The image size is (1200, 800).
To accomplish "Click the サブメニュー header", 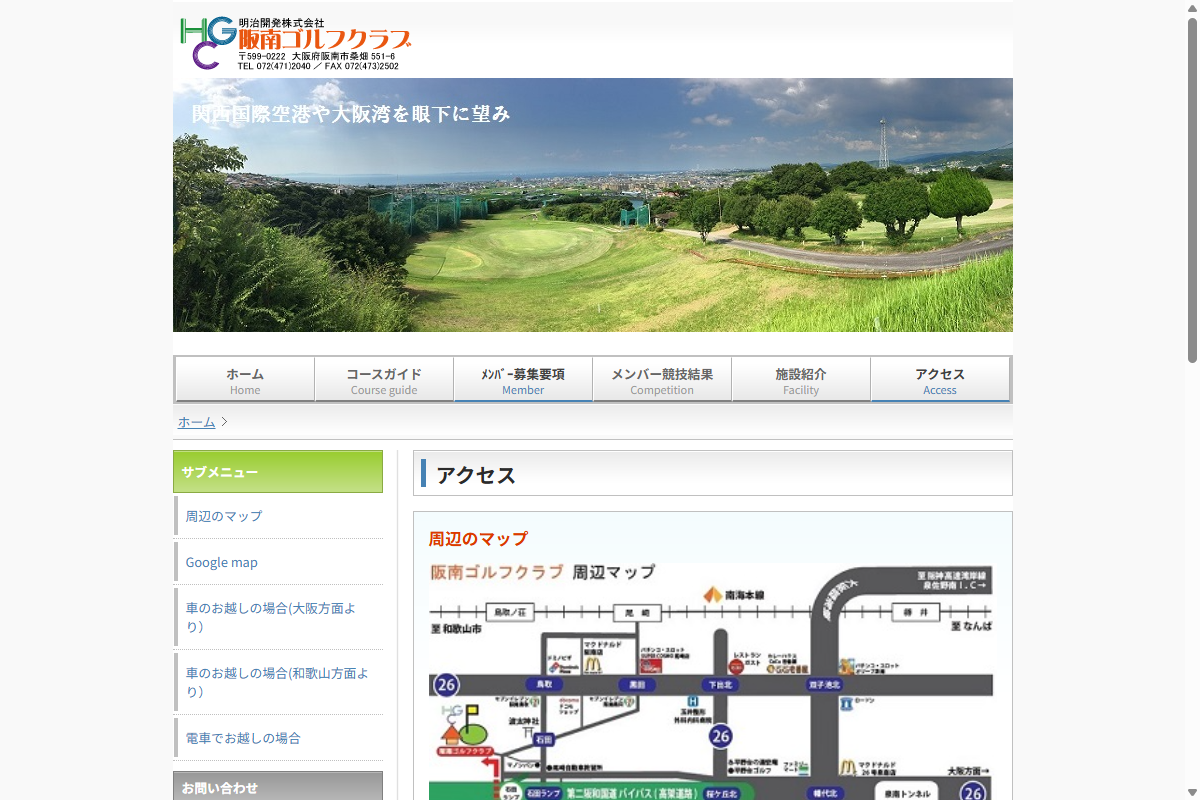I will 278,472.
